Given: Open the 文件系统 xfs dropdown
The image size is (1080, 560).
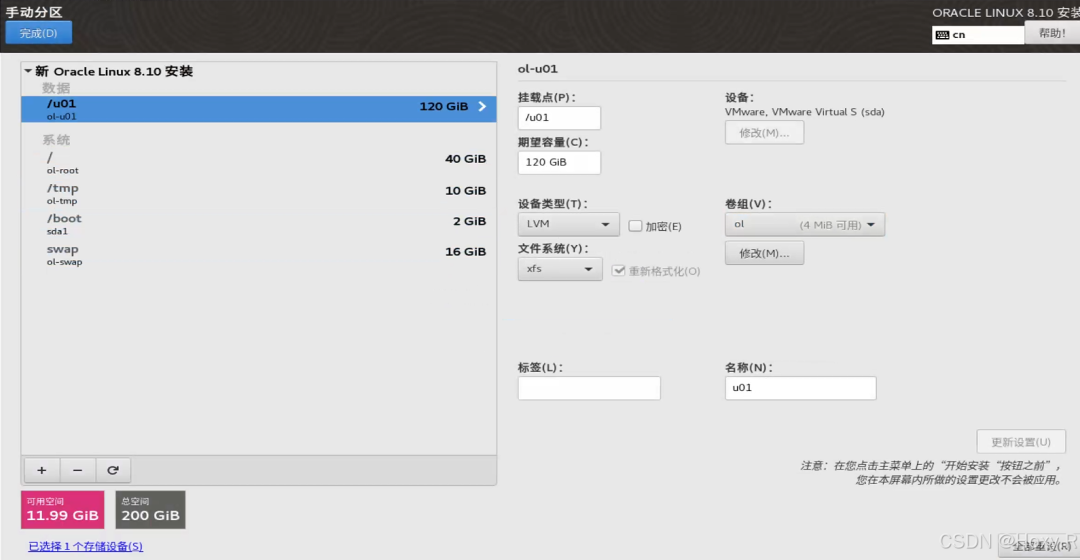Looking at the screenshot, I should pos(560,269).
